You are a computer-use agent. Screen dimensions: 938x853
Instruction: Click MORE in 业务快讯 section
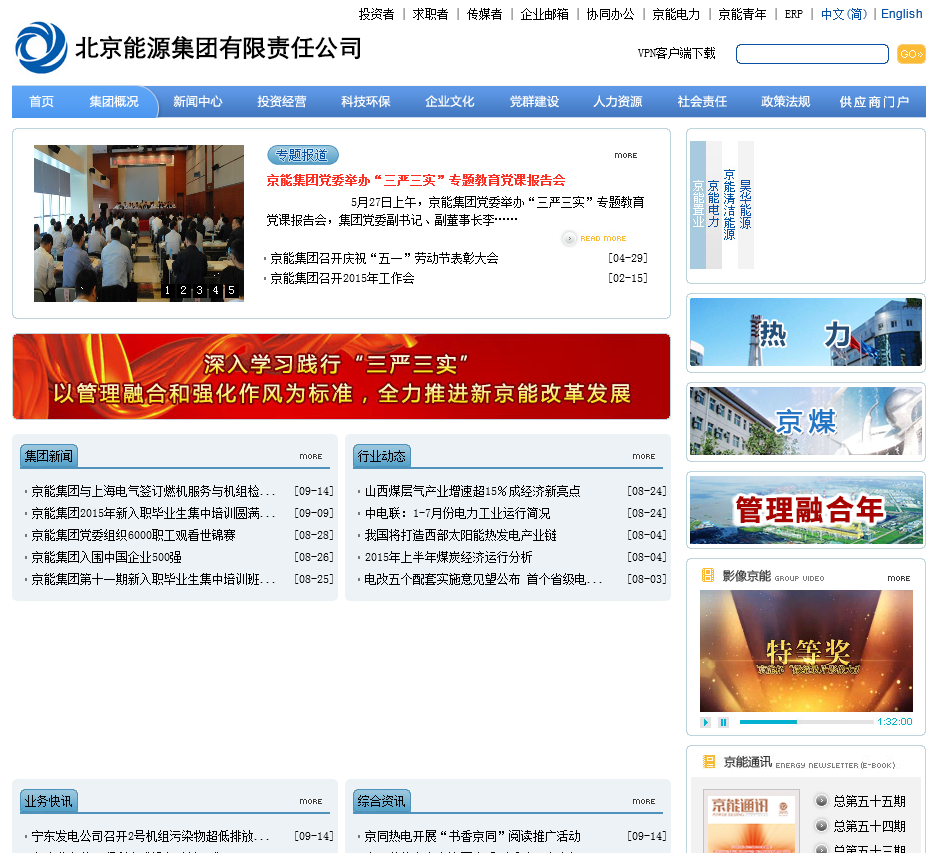[310, 802]
